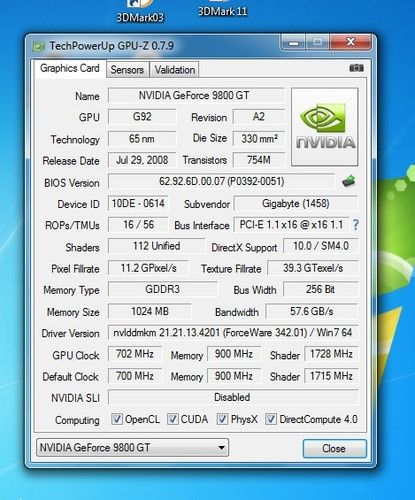
Task: Click the A2 revision value
Action: pyautogui.click(x=259, y=117)
